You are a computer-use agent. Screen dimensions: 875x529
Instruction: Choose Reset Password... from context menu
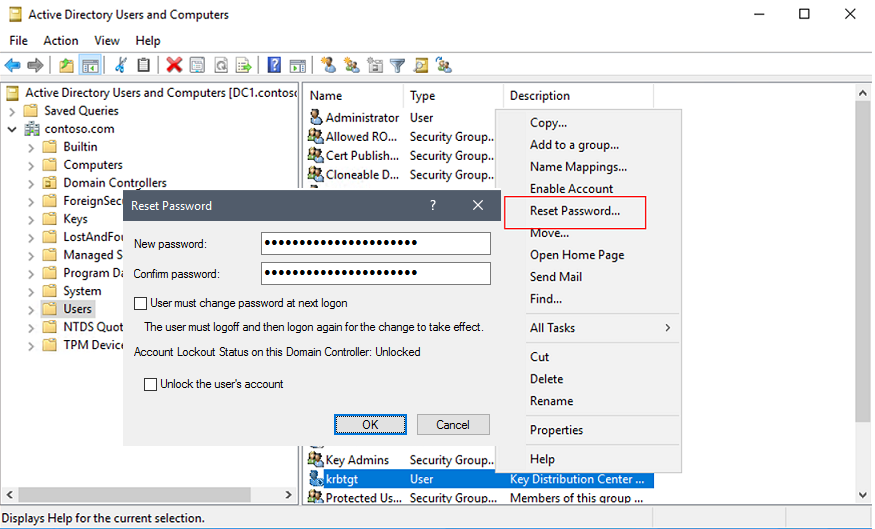click(575, 211)
